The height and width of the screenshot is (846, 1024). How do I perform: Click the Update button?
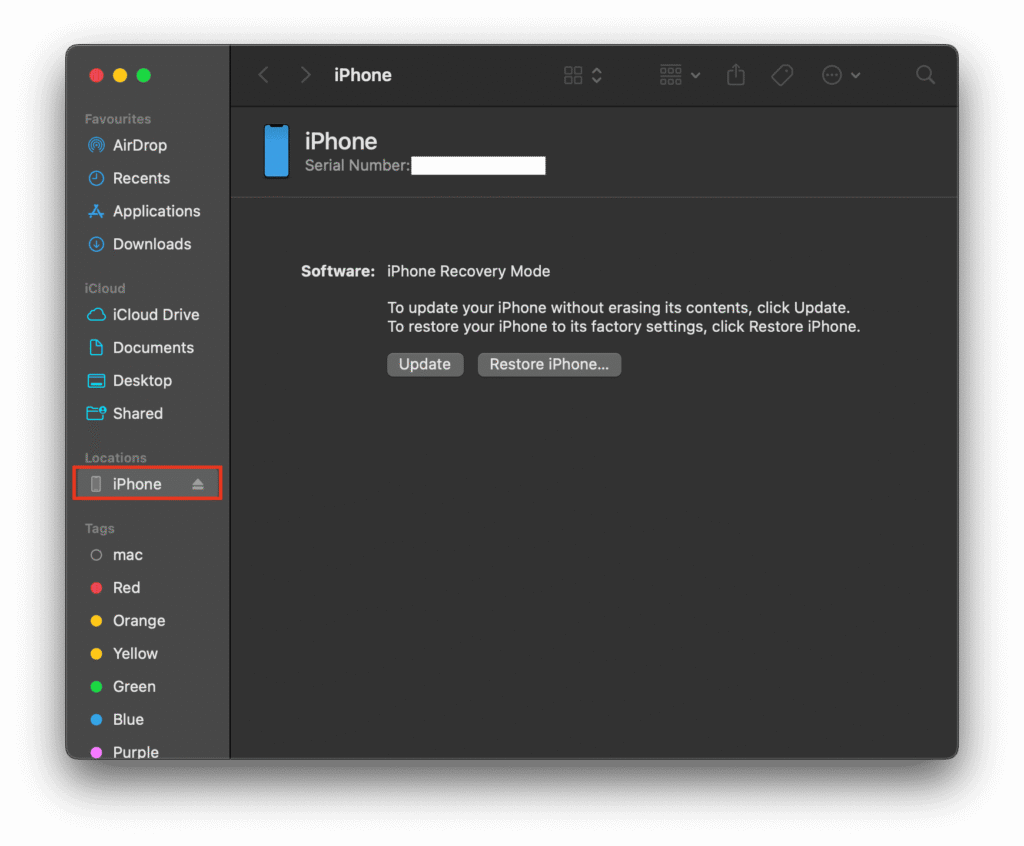tap(425, 364)
